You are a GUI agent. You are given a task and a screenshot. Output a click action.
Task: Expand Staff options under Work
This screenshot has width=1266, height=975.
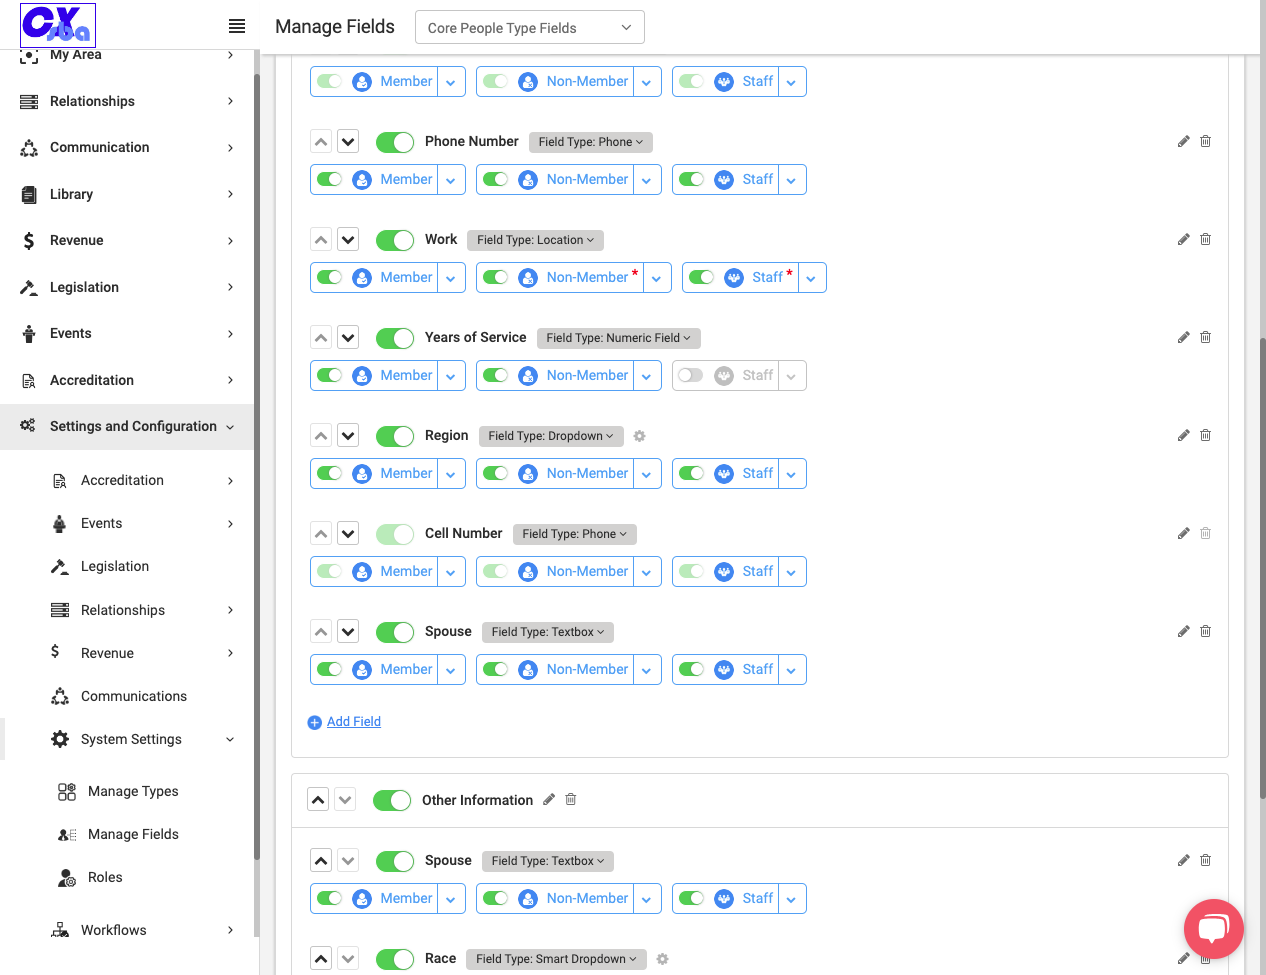click(x=811, y=278)
